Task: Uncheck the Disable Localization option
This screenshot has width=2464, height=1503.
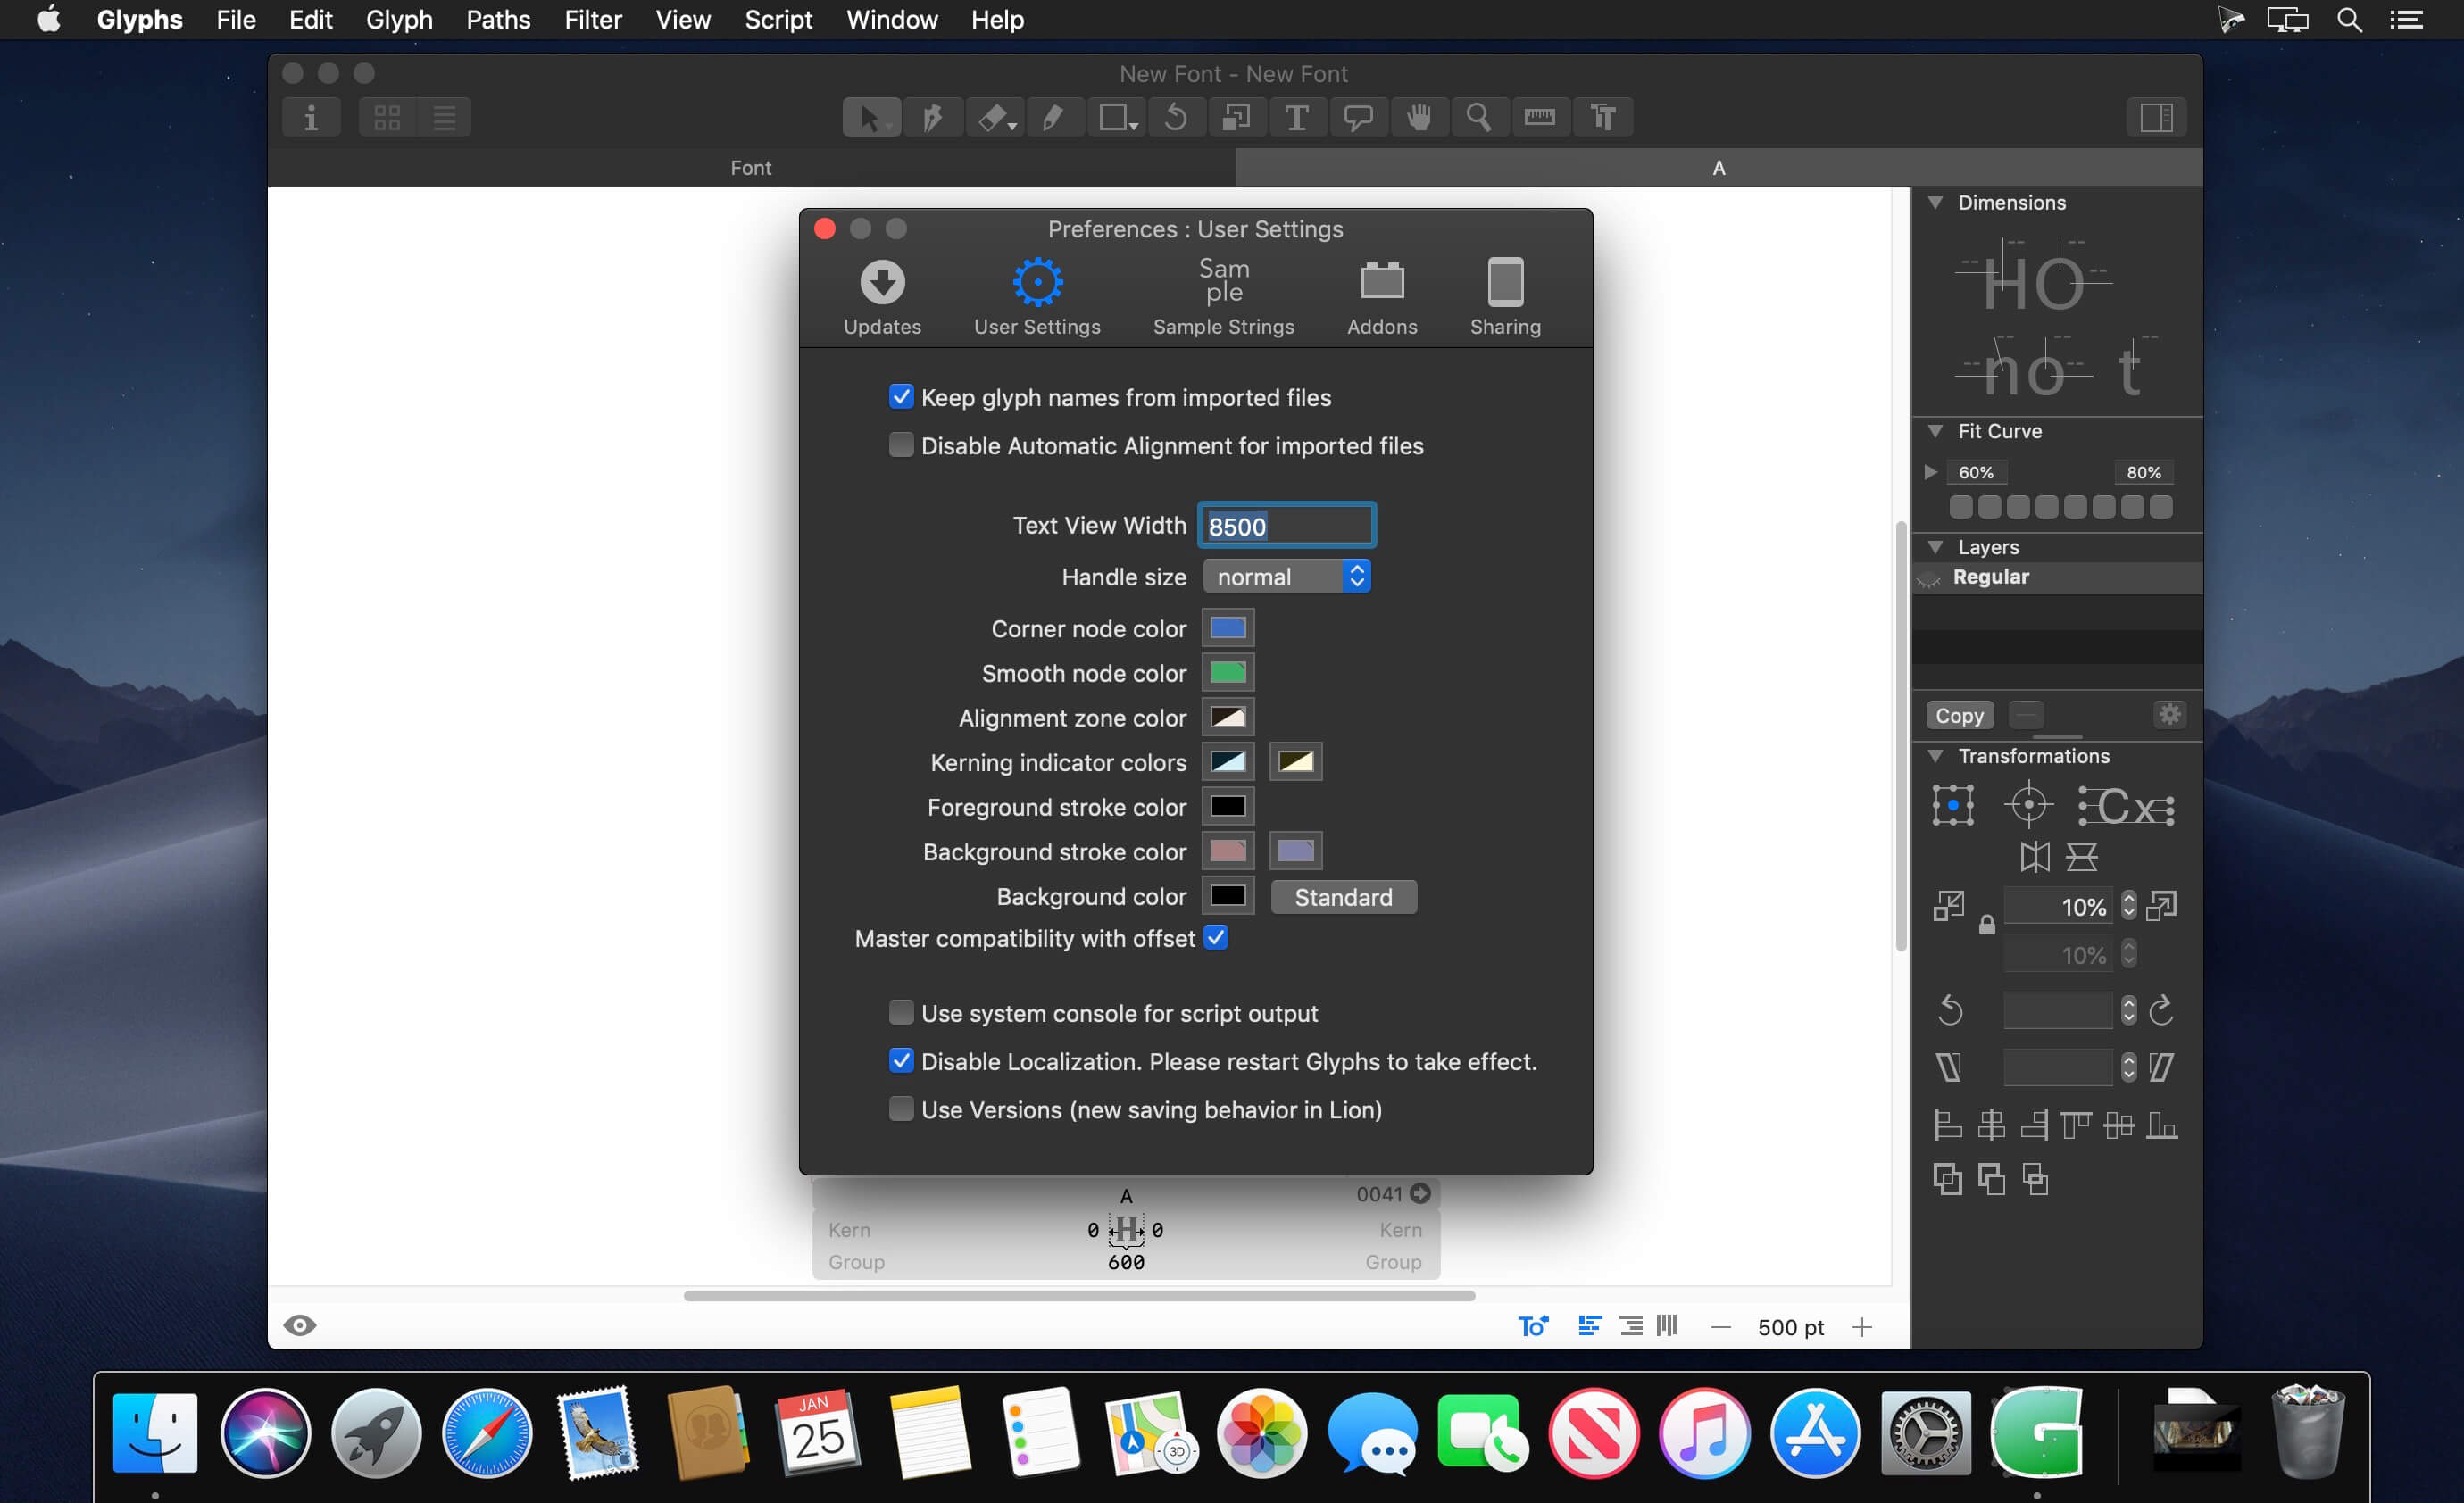Action: pyautogui.click(x=901, y=1061)
